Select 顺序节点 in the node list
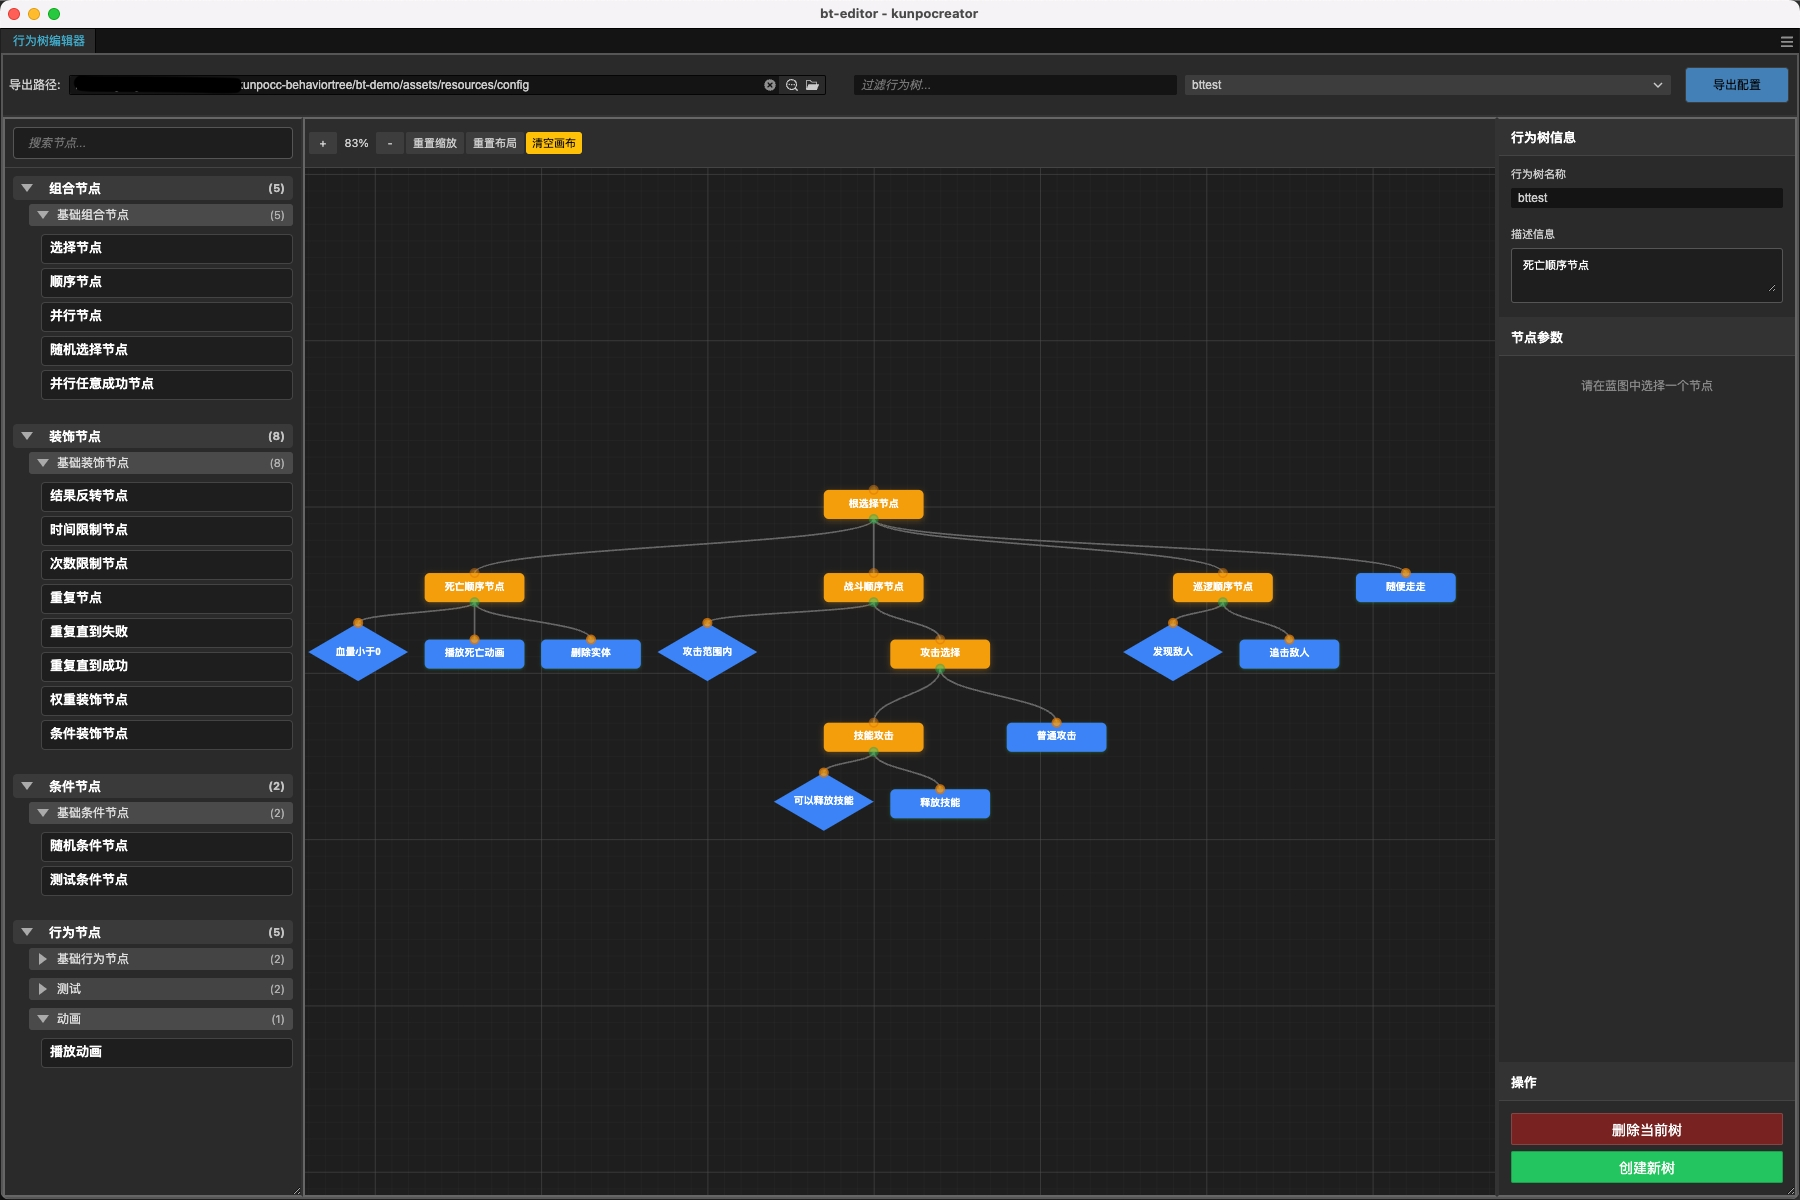Viewport: 1800px width, 1200px height. [166, 282]
